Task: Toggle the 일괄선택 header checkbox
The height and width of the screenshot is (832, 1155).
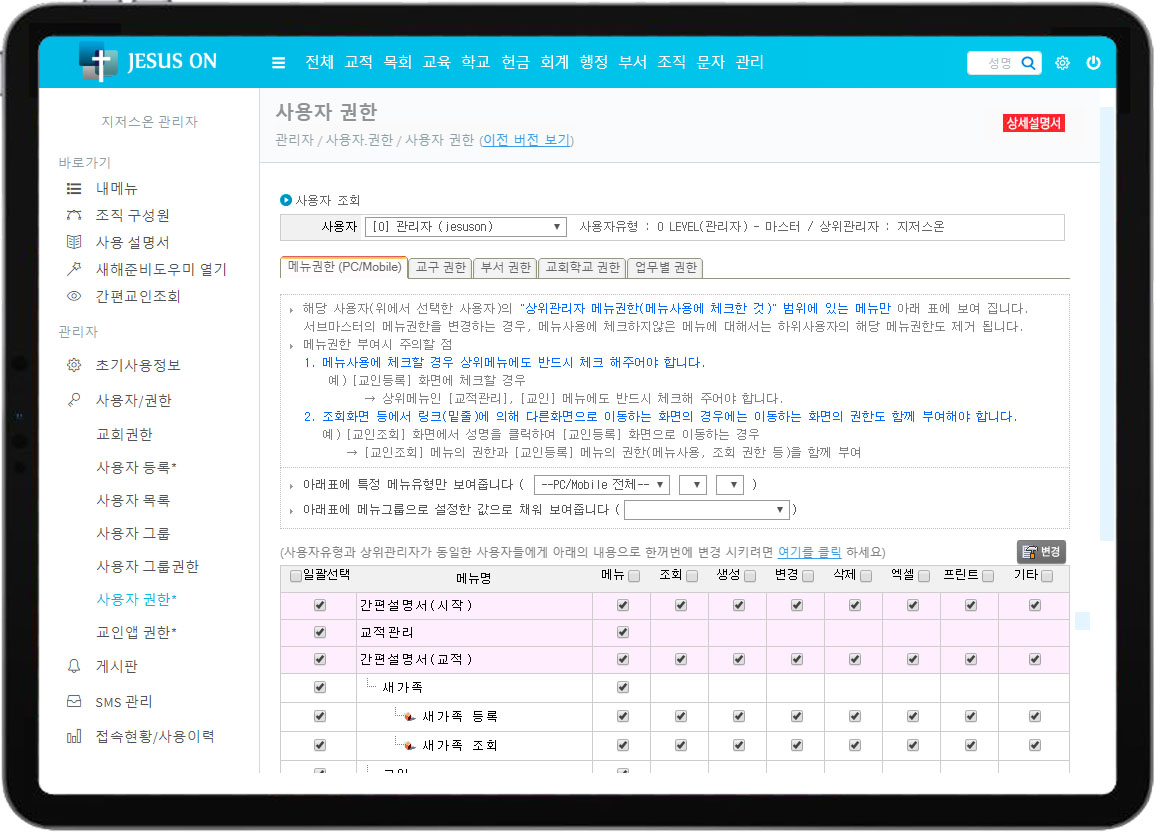Action: [295, 576]
